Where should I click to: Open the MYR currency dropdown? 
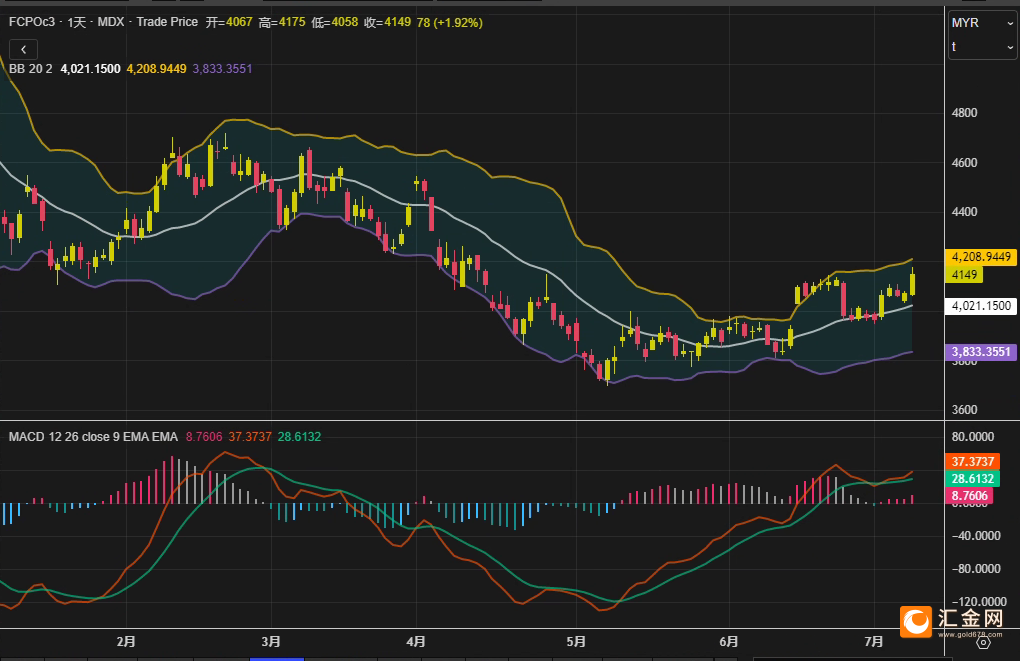(x=982, y=23)
